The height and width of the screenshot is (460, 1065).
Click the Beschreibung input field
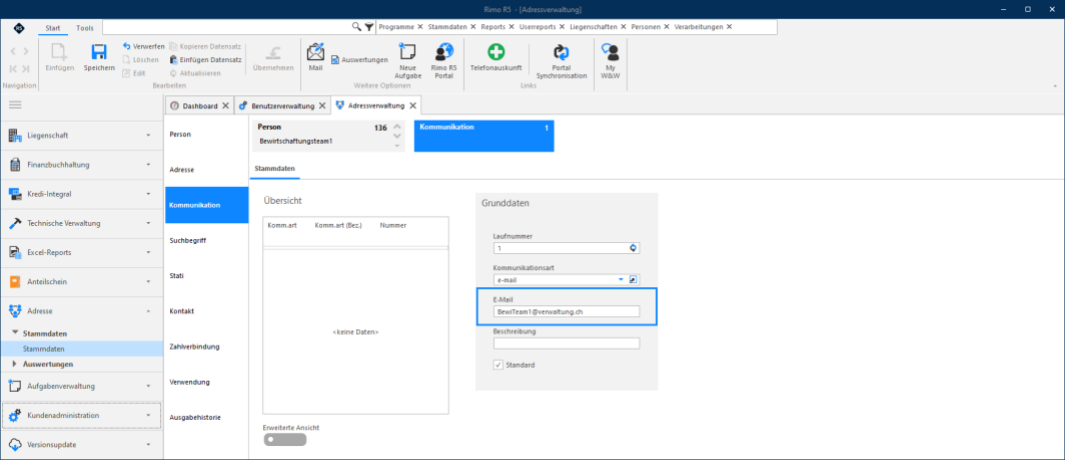click(x=566, y=344)
